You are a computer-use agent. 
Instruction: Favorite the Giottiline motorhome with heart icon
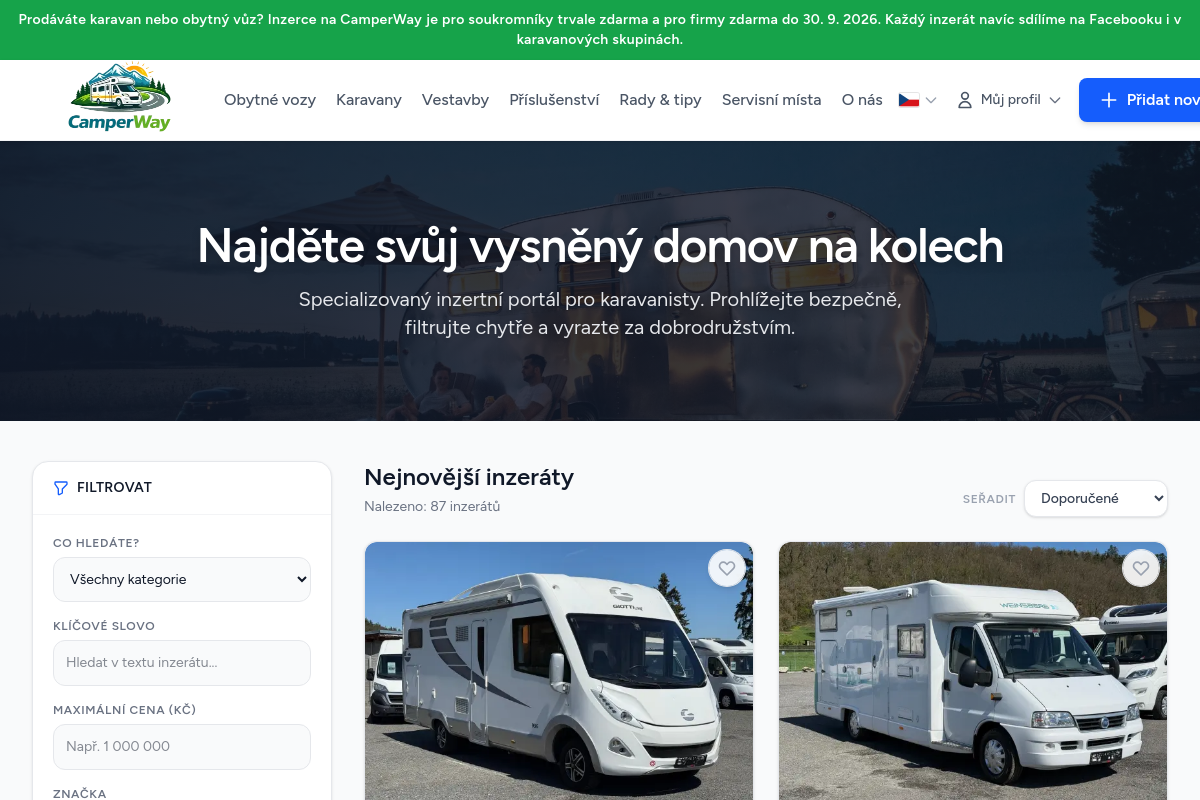[727, 568]
